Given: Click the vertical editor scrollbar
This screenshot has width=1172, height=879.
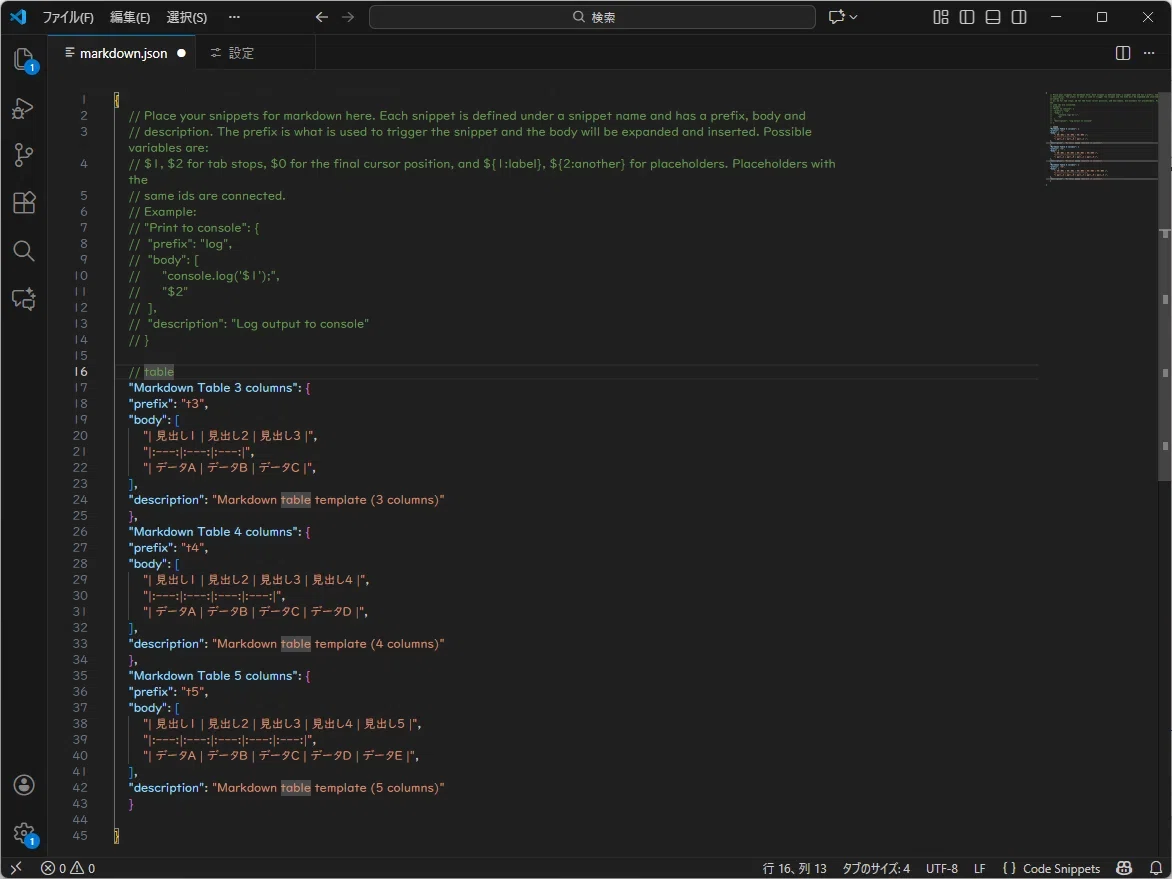Looking at the screenshot, I should 1165,284.
